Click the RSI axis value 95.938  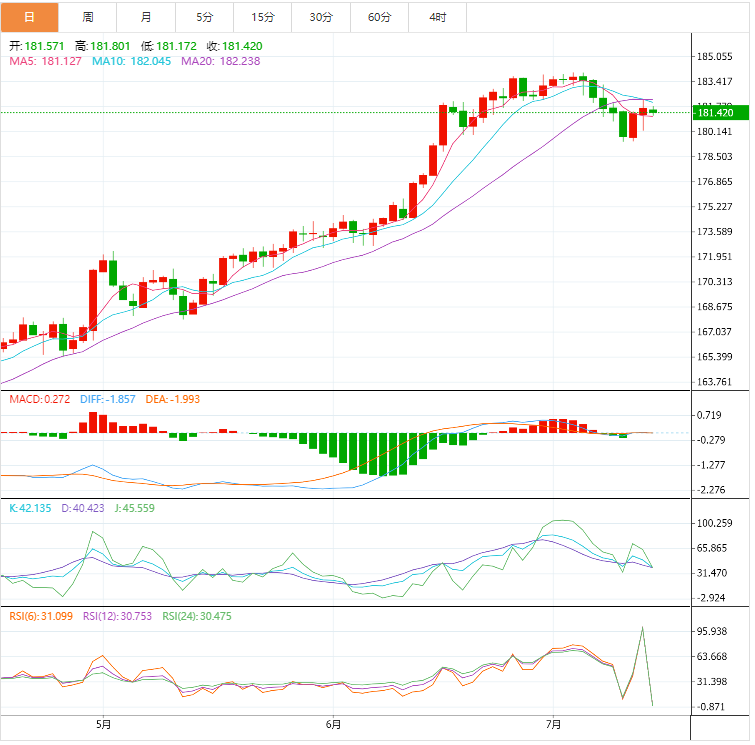point(712,632)
